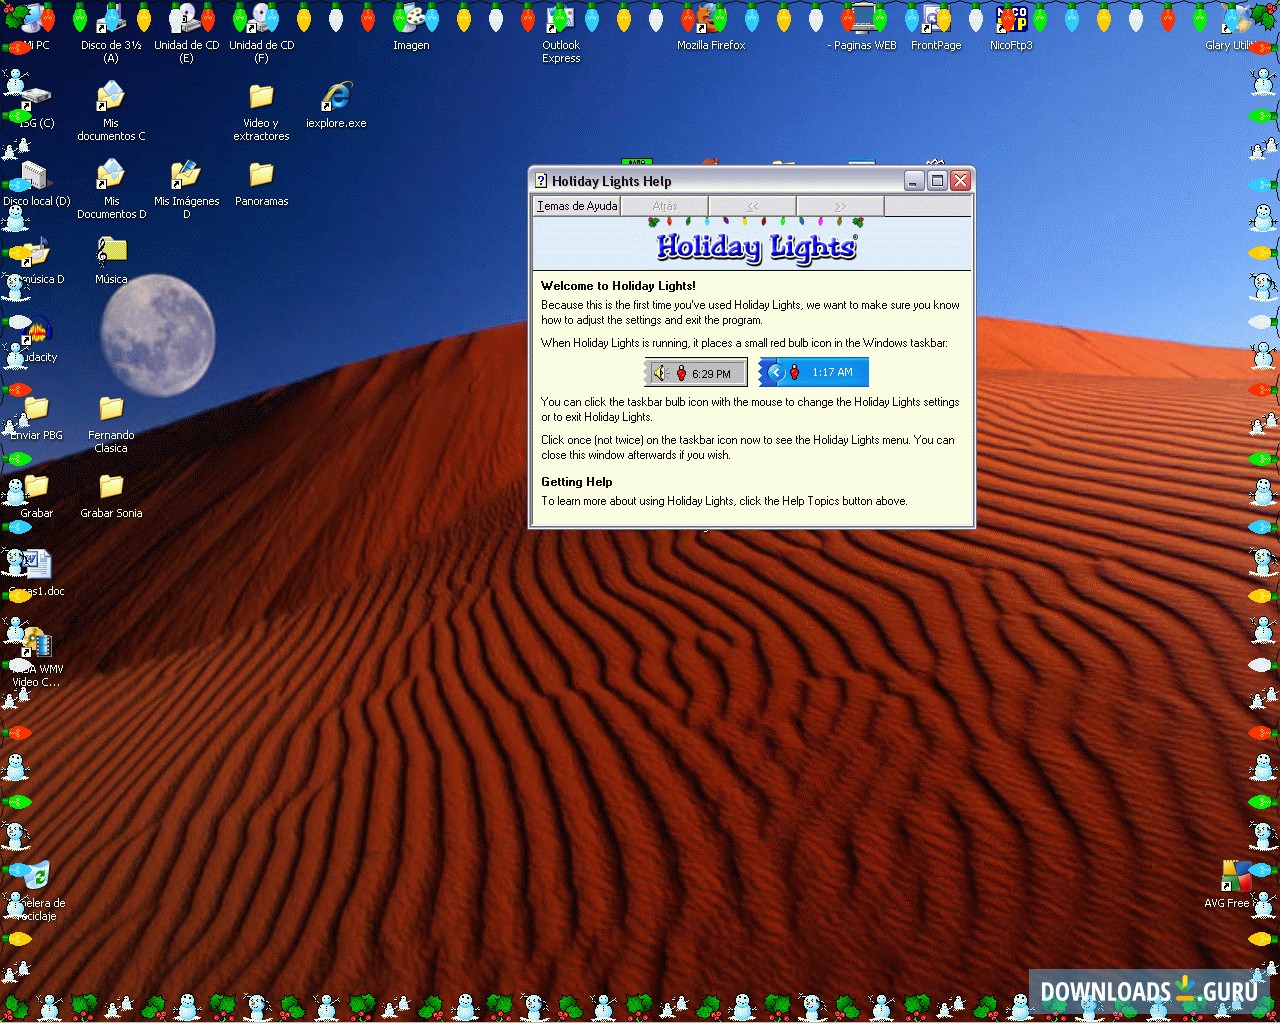Select the Mis documentos C folder shortcut

point(111,97)
